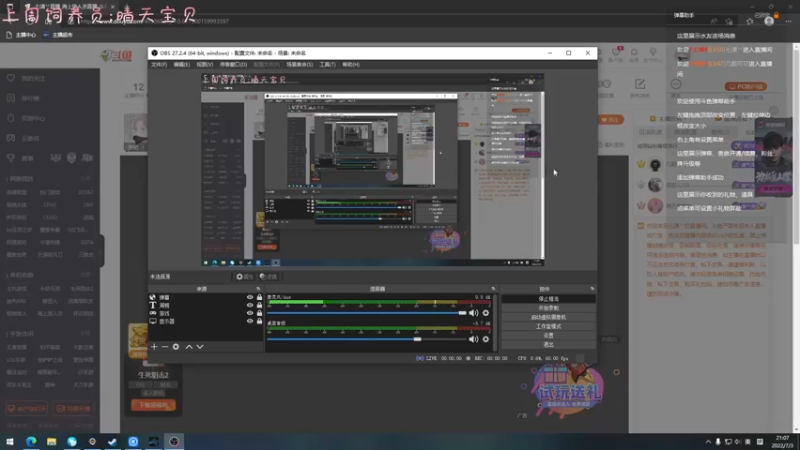The width and height of the screenshot is (800, 450).
Task: Click the mixer panel vertical scrollbar
Action: coord(495,322)
